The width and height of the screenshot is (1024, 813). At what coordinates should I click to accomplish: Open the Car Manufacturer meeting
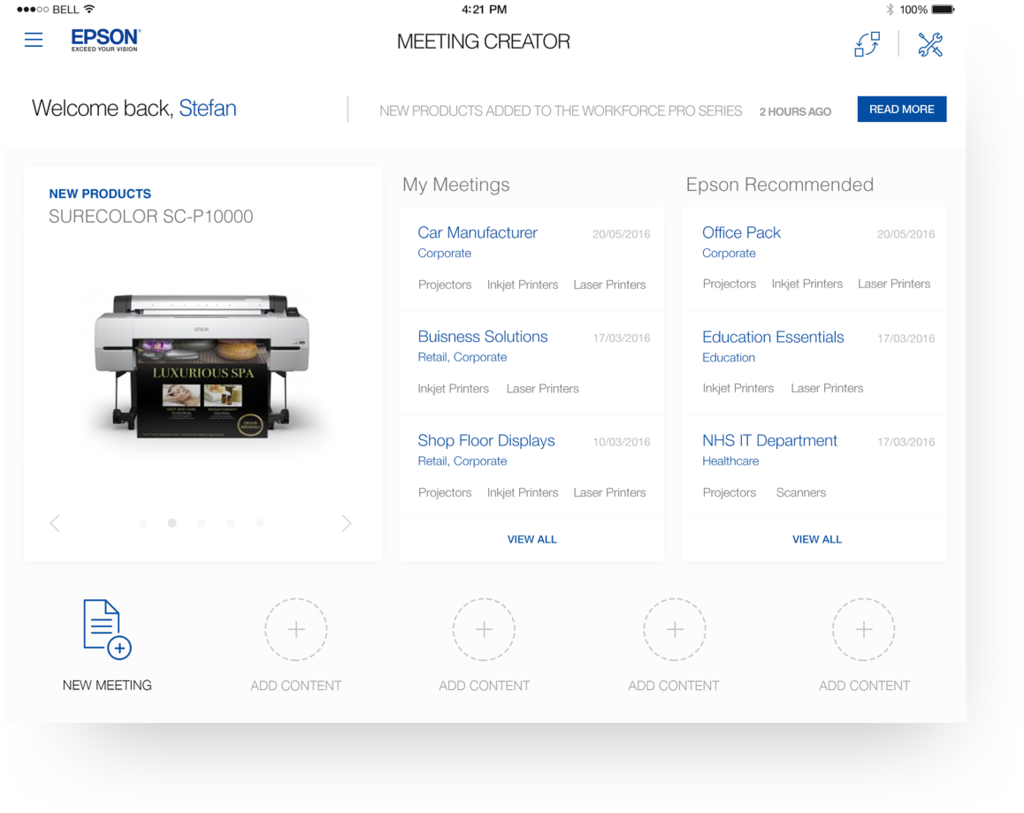pyautogui.click(x=477, y=232)
